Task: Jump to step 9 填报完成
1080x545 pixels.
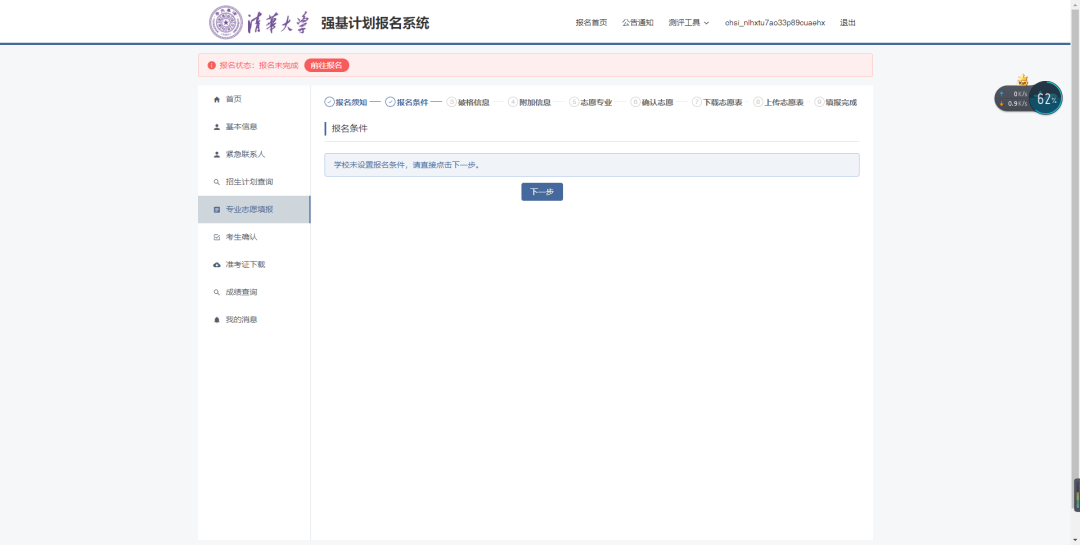Action: (836, 102)
